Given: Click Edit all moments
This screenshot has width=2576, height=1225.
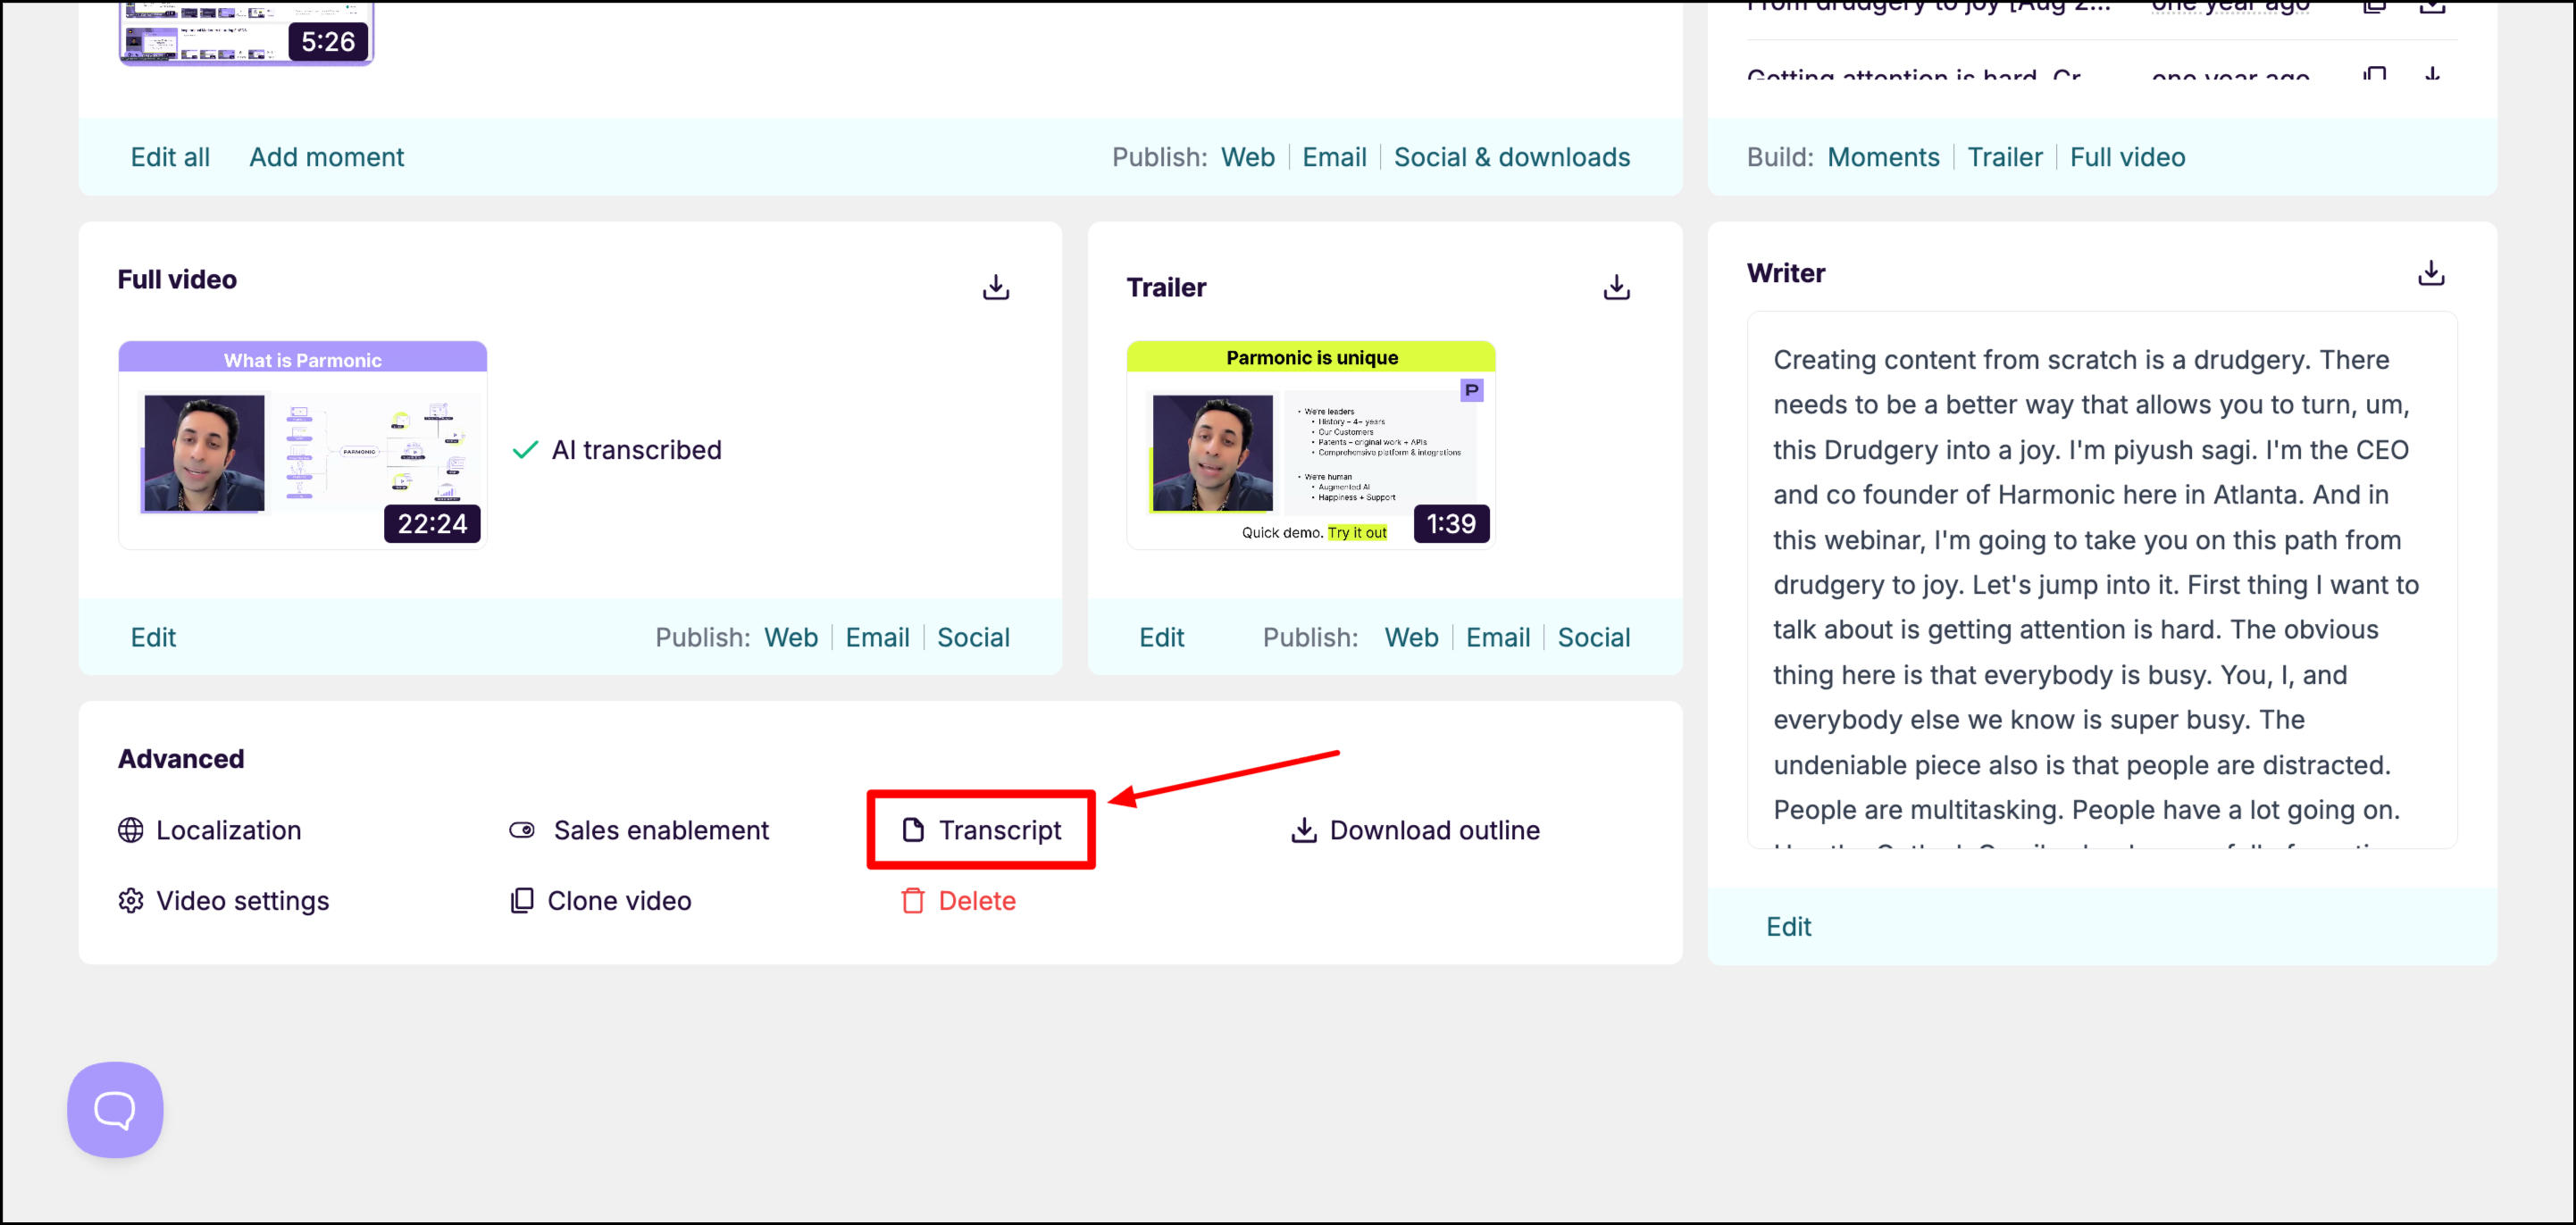Looking at the screenshot, I should point(170,157).
